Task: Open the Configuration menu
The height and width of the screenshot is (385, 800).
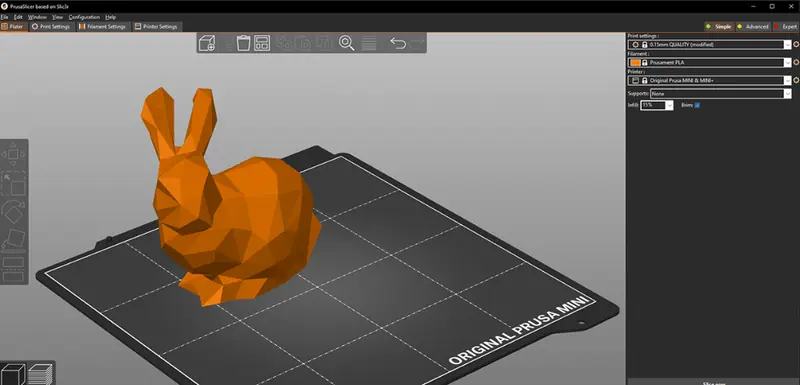Action: tap(84, 17)
